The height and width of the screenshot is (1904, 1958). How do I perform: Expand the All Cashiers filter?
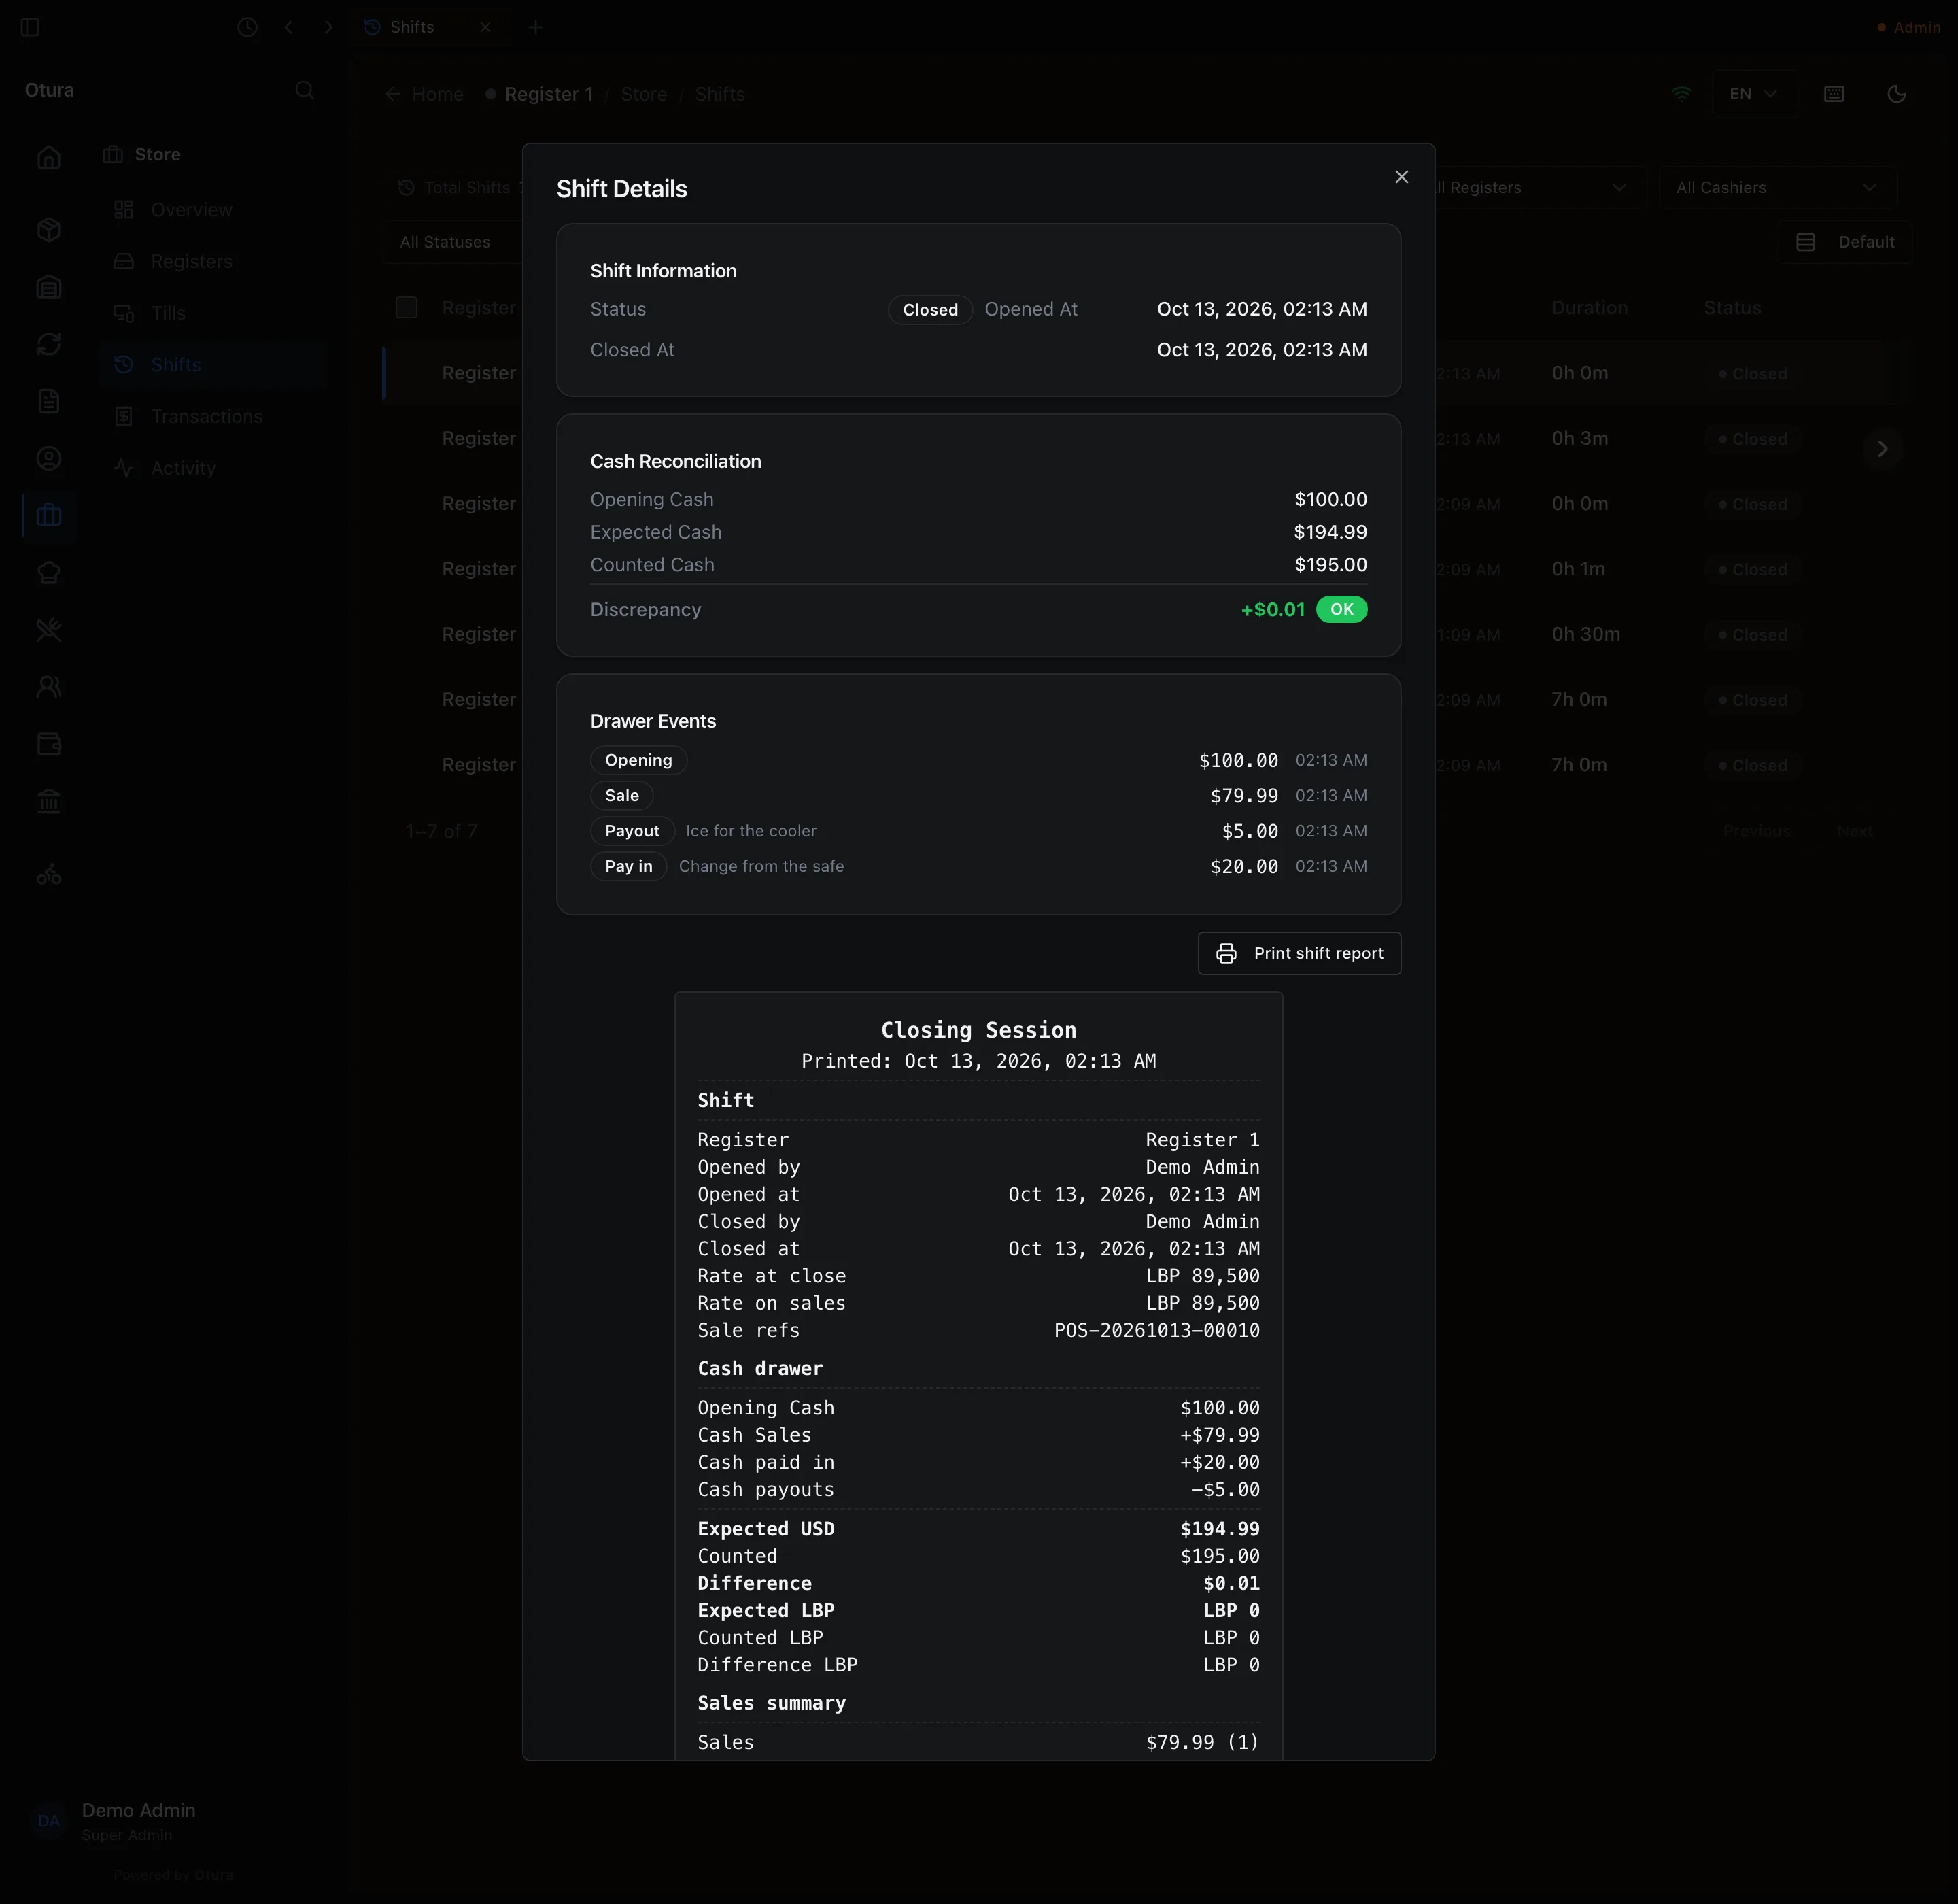1777,188
